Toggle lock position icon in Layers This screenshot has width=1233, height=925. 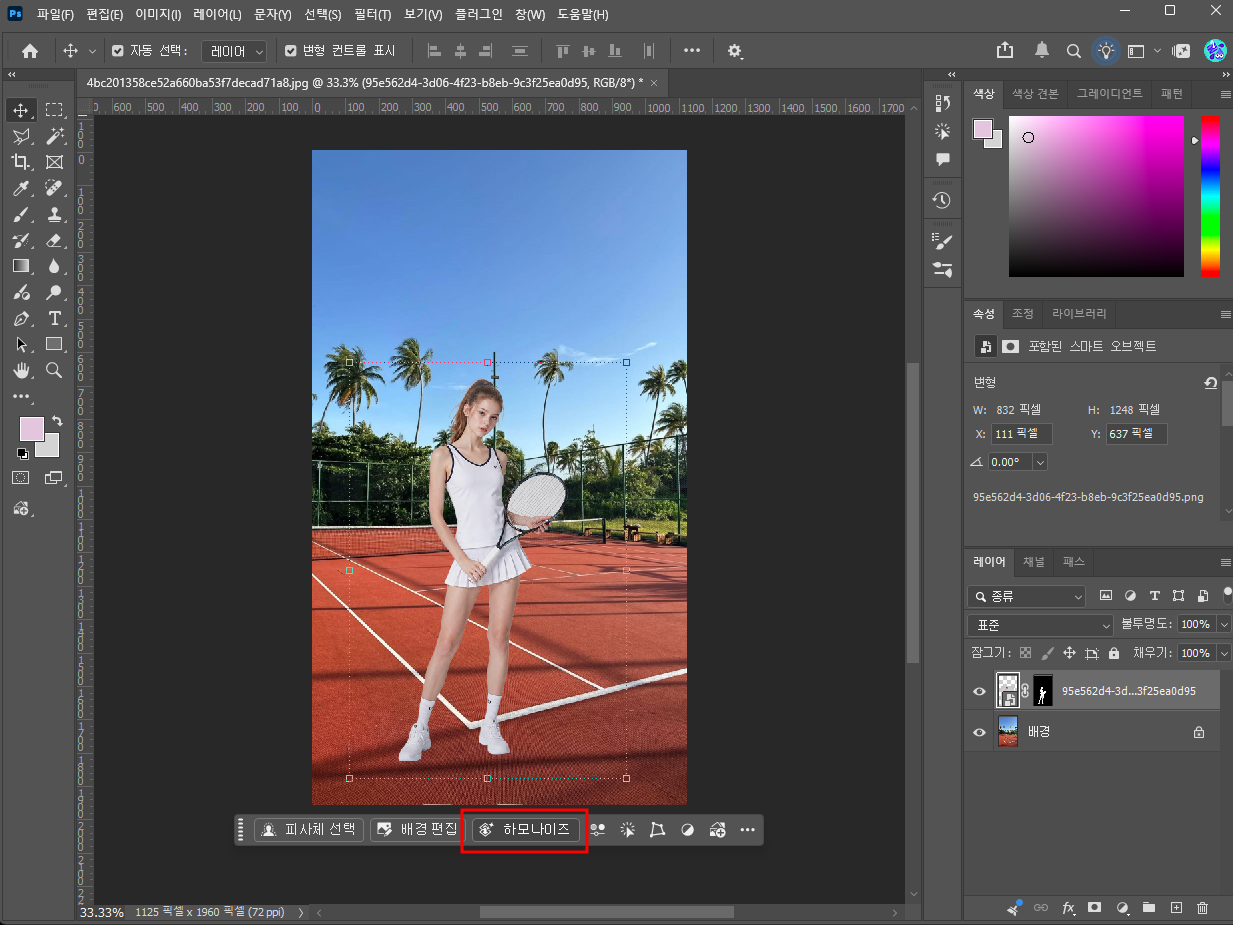[x=1069, y=653]
